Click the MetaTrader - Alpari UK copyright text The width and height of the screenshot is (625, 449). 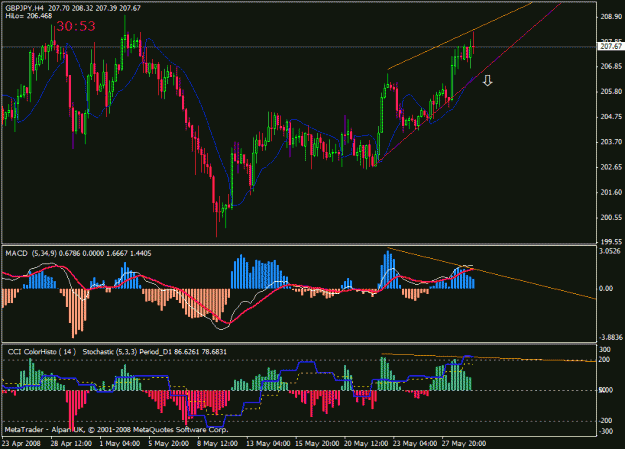coord(116,429)
